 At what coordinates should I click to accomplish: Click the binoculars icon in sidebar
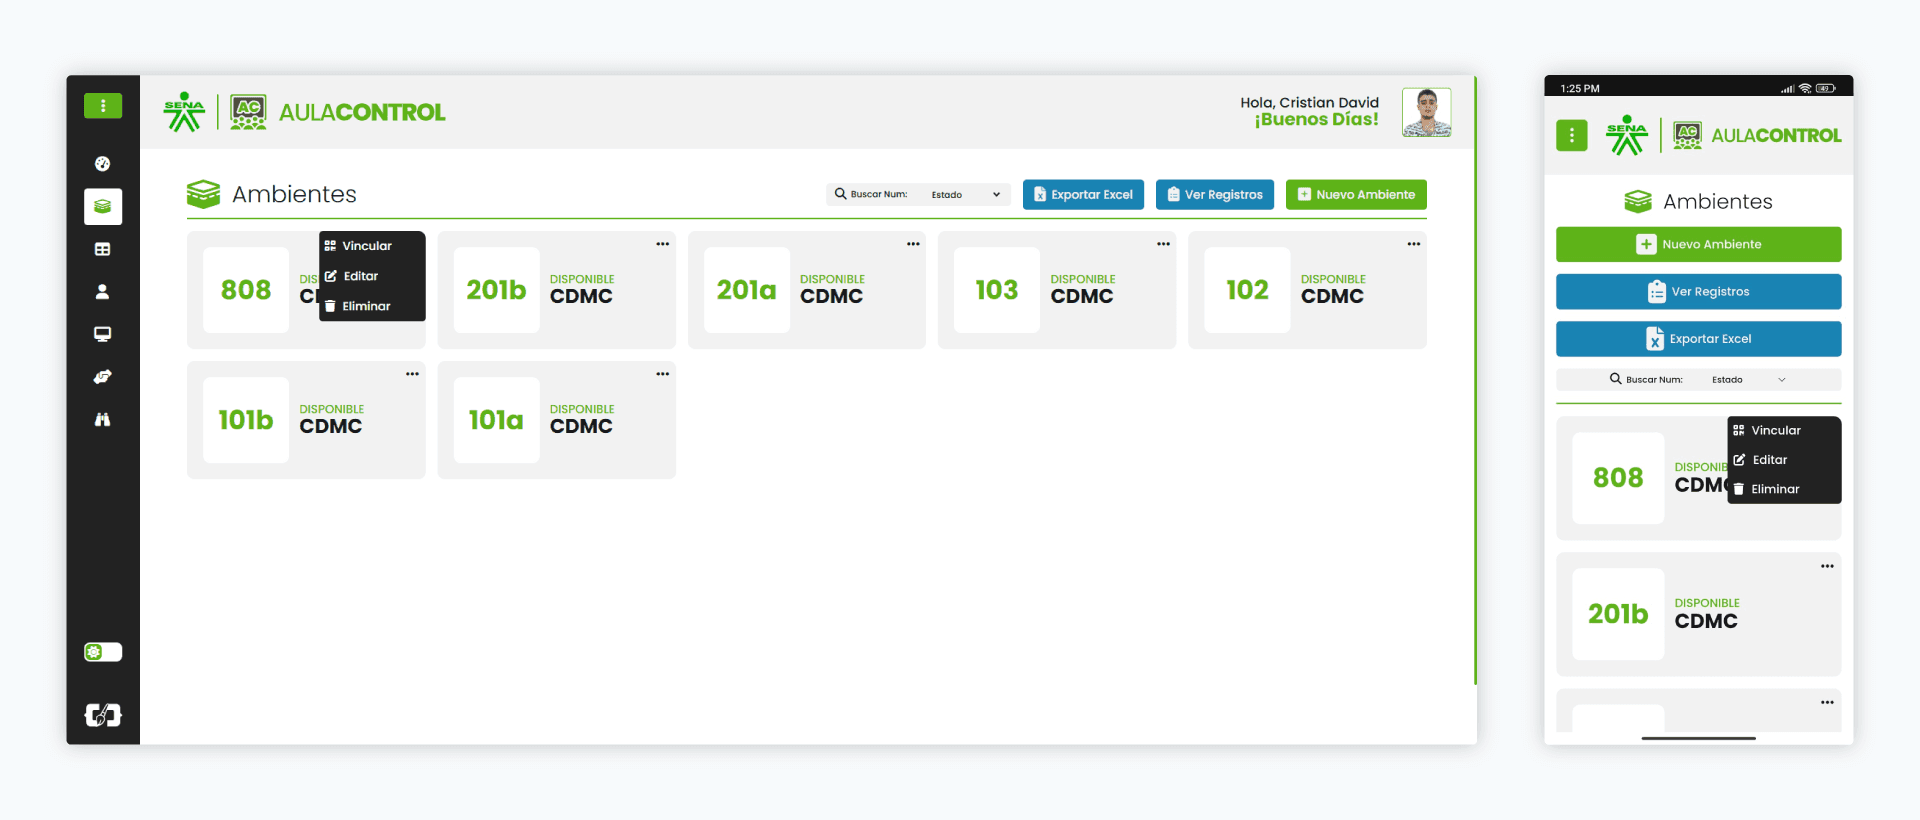102,420
